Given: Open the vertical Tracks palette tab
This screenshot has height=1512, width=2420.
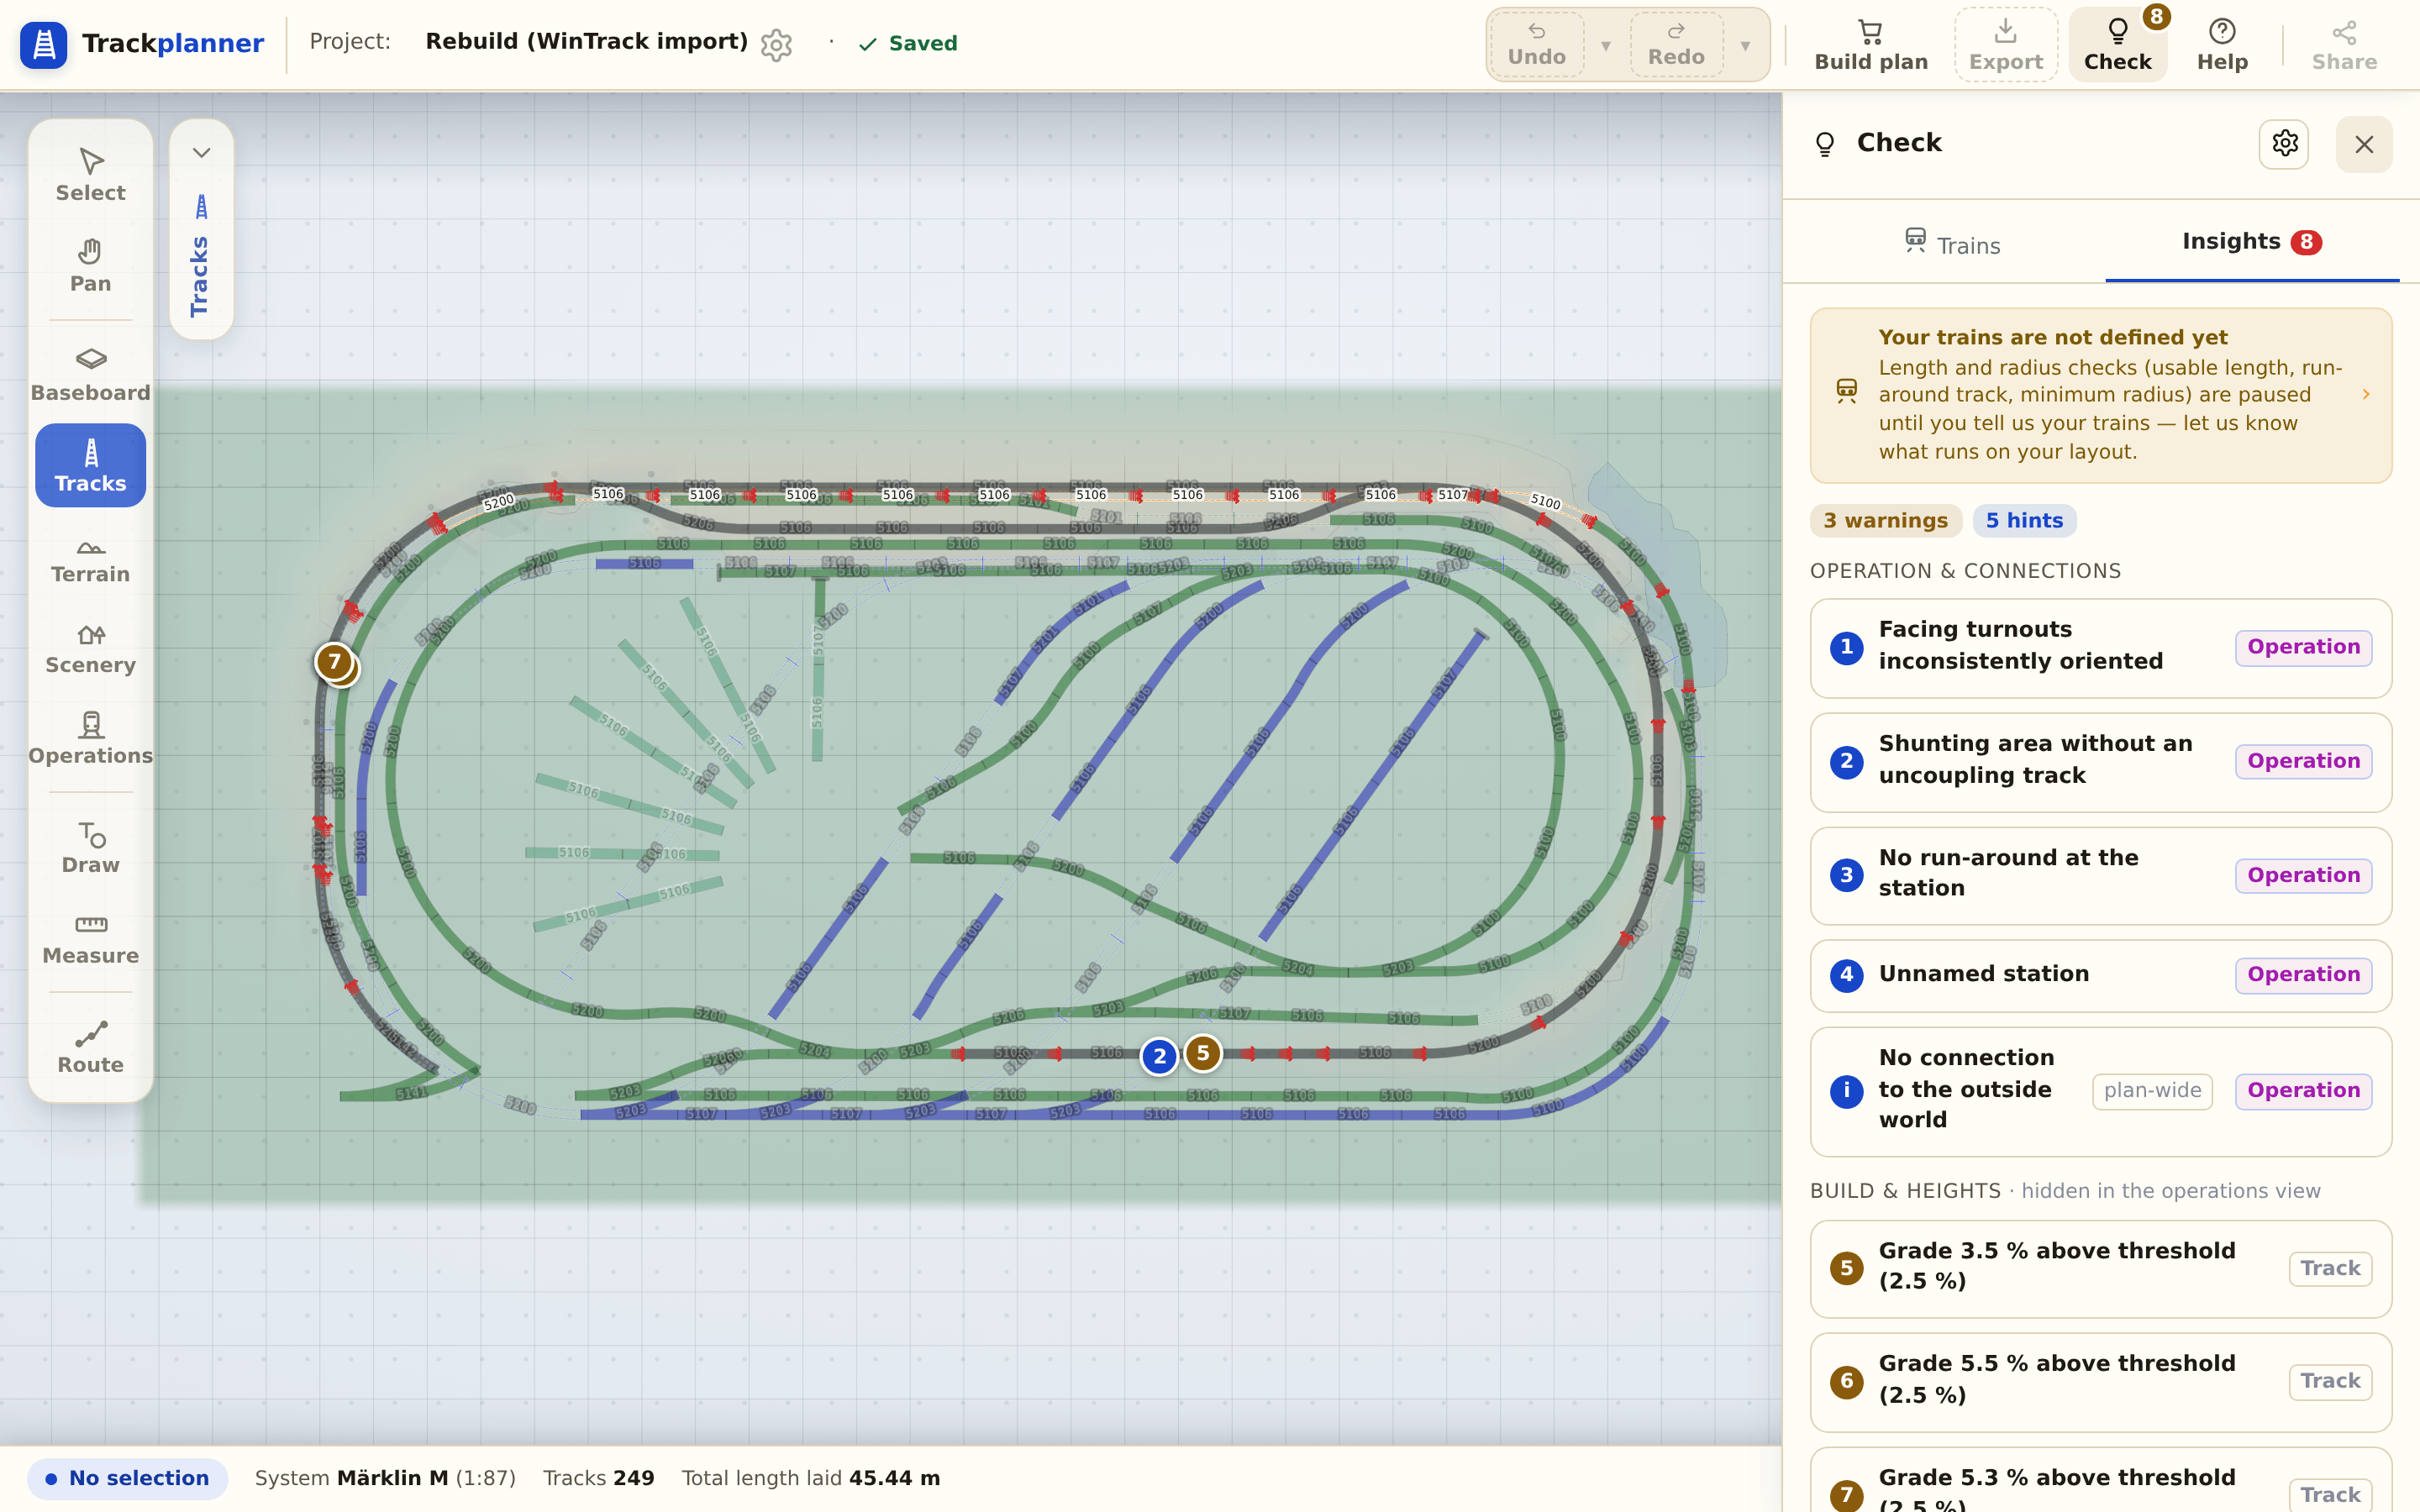Looking at the screenshot, I should tap(201, 256).
